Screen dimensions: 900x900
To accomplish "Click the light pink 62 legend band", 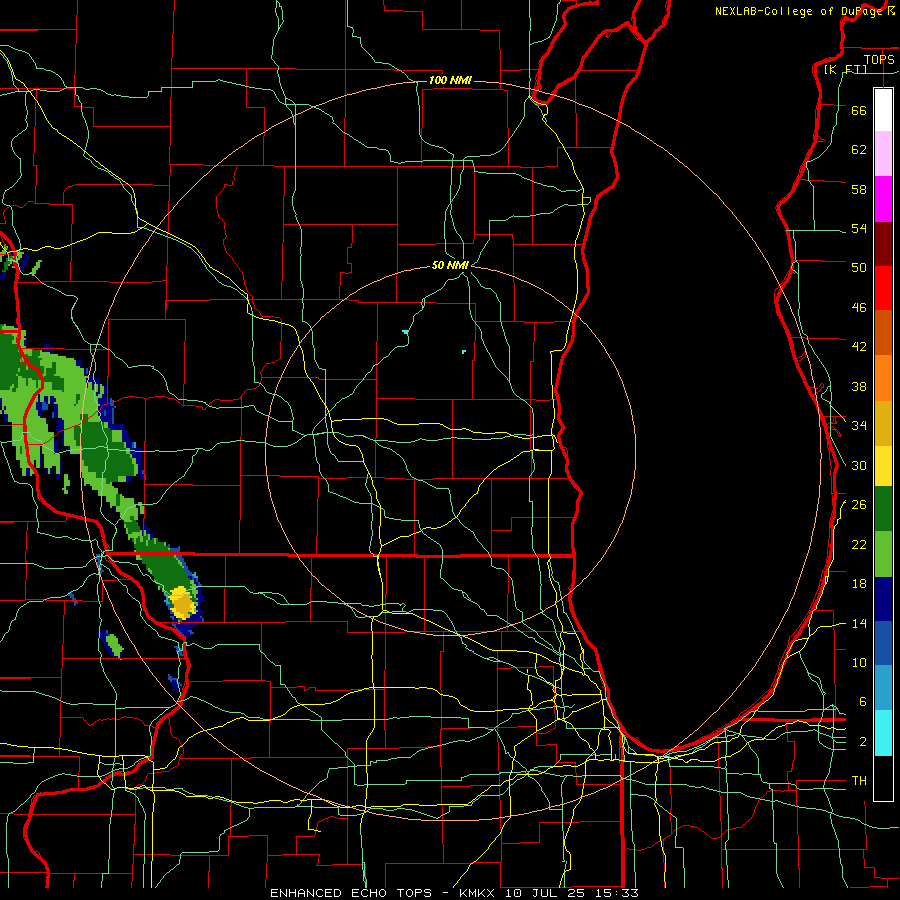I will pos(883,153).
